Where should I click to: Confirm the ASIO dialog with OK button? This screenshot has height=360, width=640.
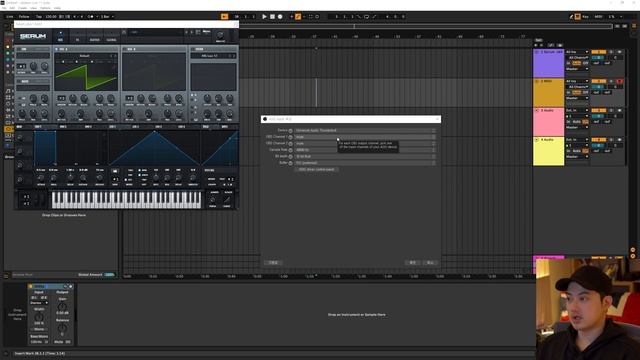click(x=413, y=262)
